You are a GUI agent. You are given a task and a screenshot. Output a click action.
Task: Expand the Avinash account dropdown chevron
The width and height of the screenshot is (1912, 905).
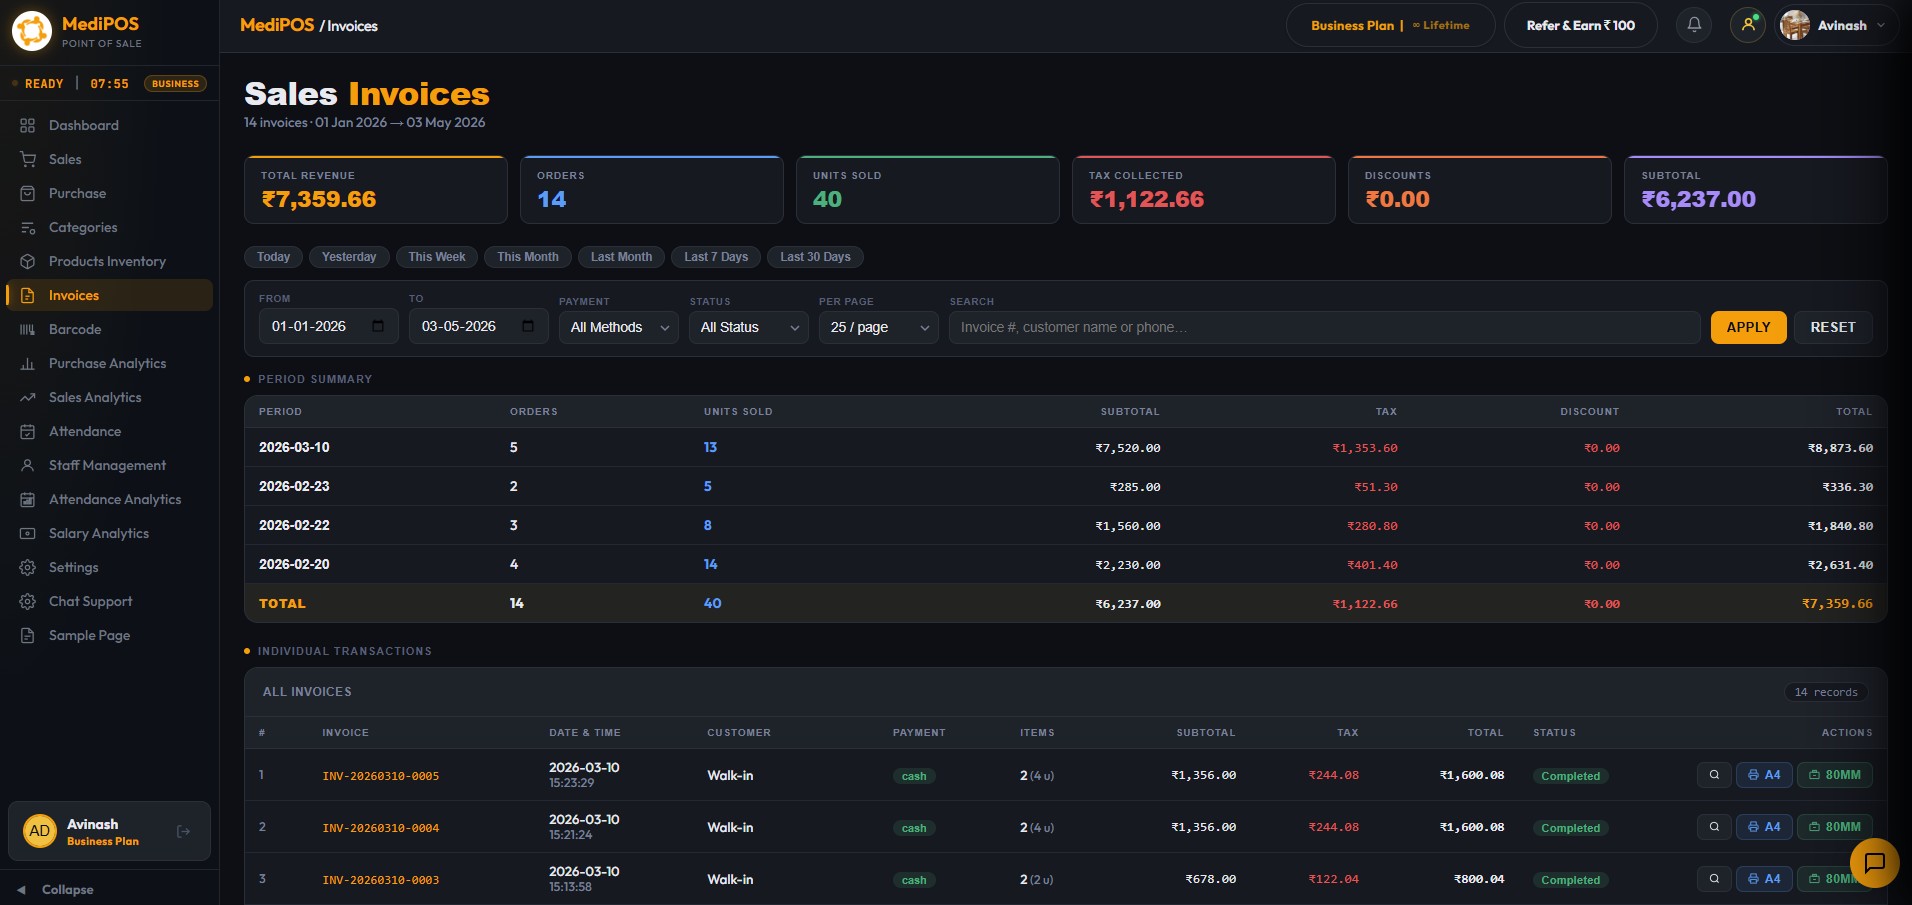1881,26
